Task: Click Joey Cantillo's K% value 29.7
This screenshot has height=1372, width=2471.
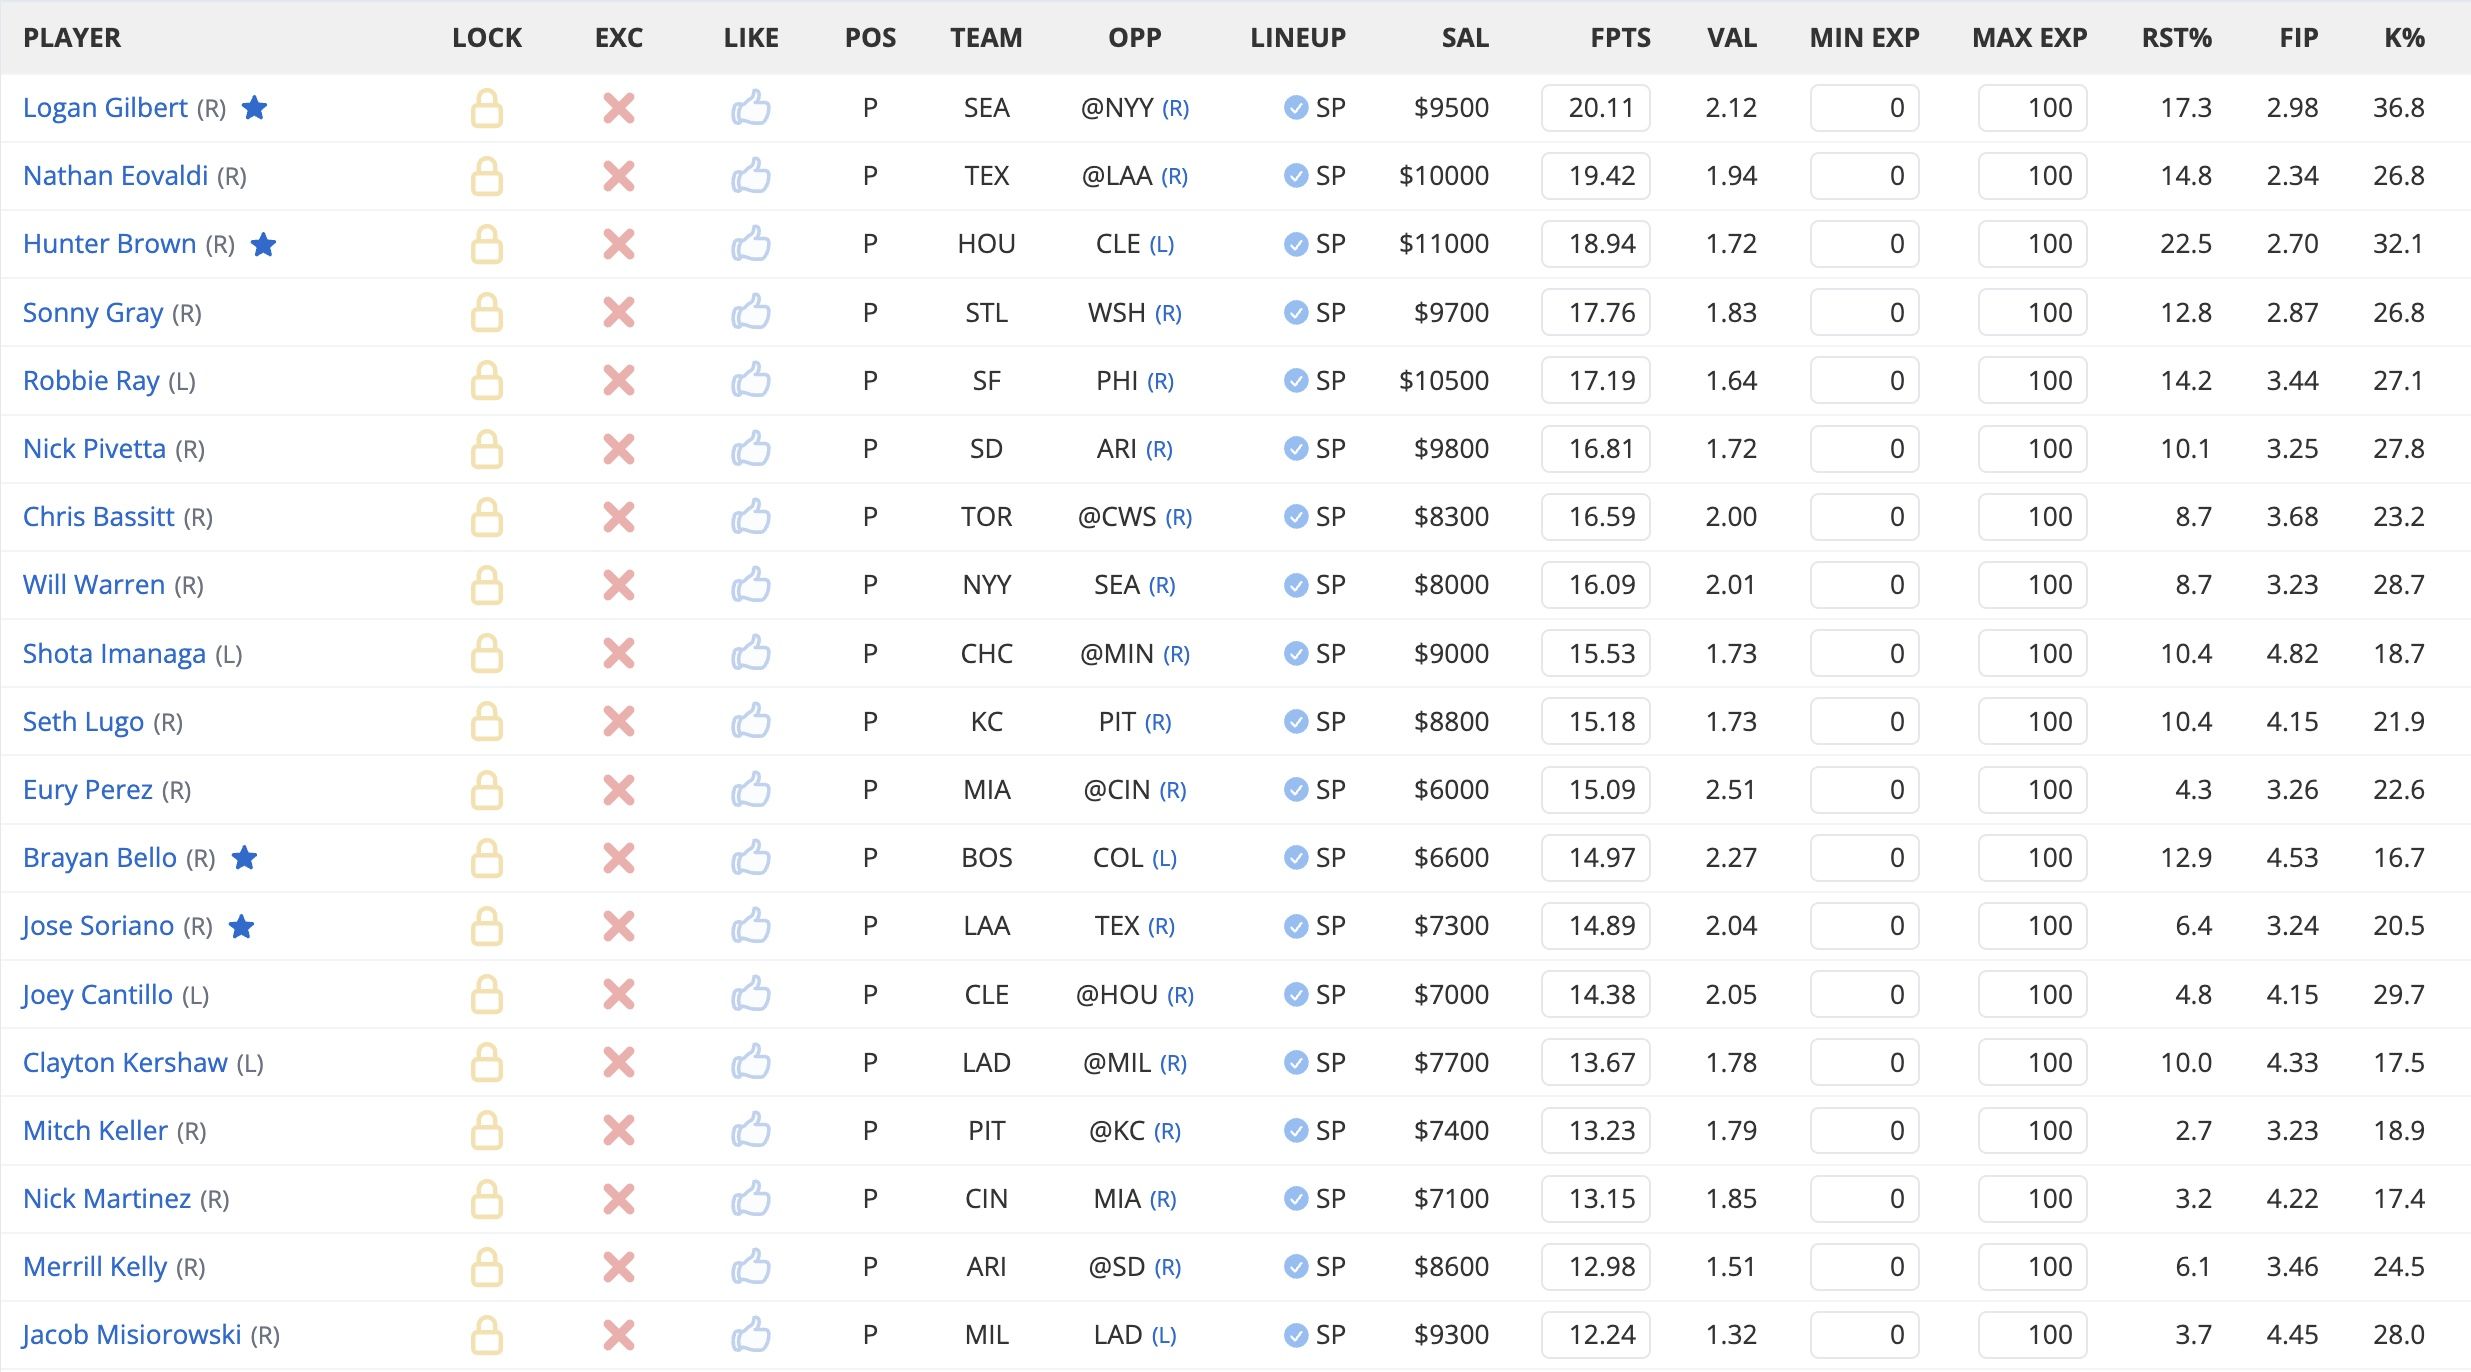Action: [2398, 995]
